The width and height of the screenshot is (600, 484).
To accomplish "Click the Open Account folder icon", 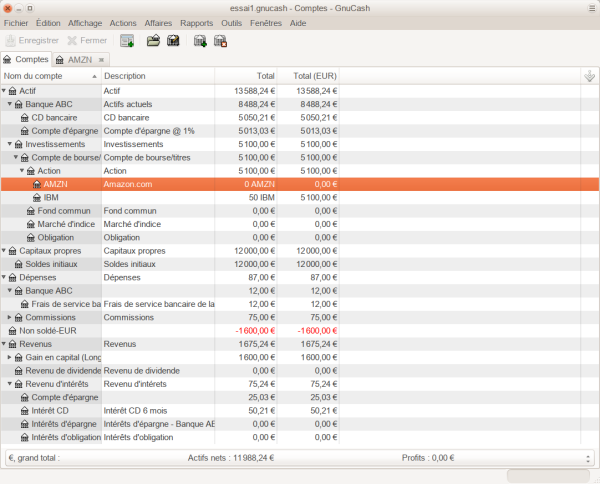I will (153, 41).
